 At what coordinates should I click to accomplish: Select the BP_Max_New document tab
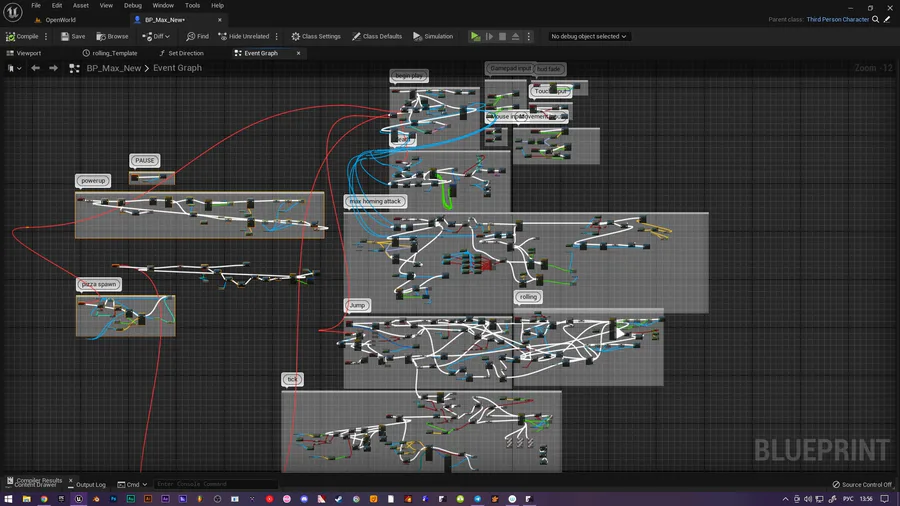pyautogui.click(x=164, y=20)
